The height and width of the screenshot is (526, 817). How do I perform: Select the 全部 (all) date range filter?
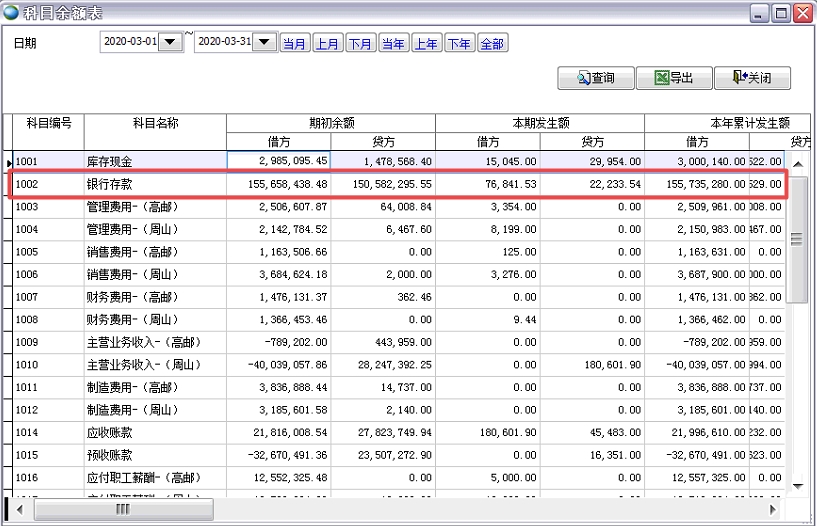click(492, 43)
